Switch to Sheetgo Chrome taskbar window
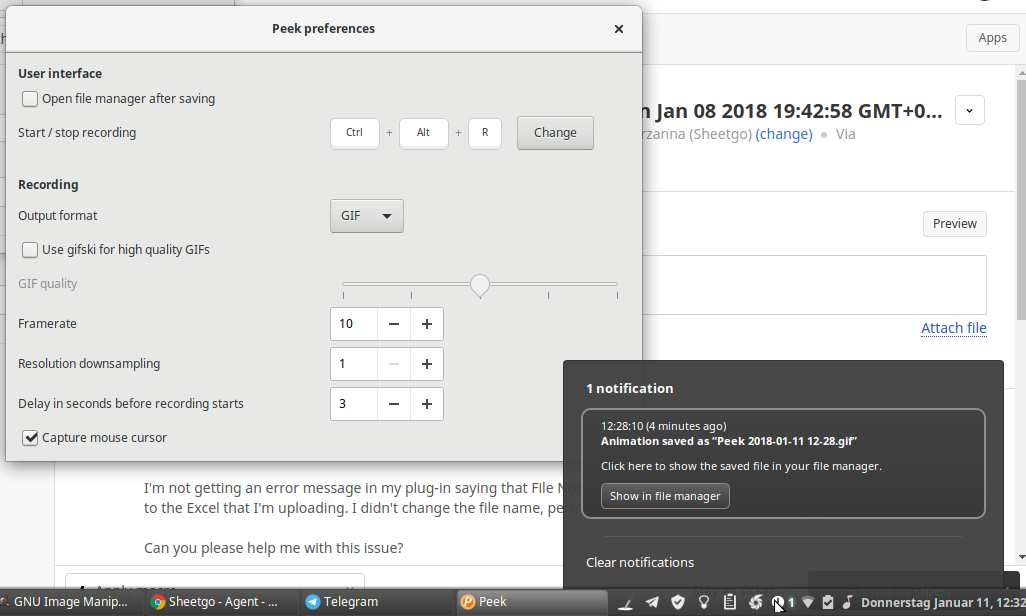Image resolution: width=1026 pixels, height=616 pixels. pos(222,602)
